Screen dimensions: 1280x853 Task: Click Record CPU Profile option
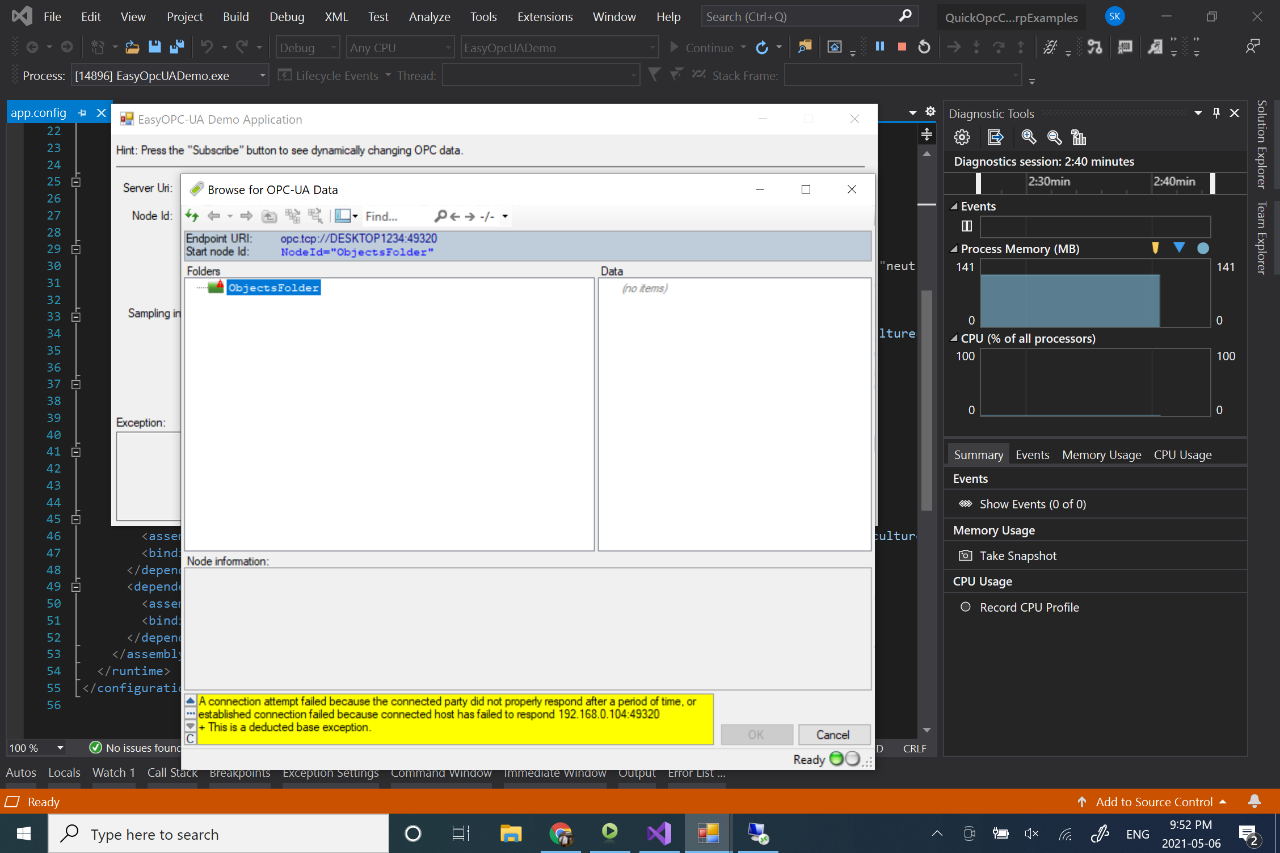coord(1029,607)
